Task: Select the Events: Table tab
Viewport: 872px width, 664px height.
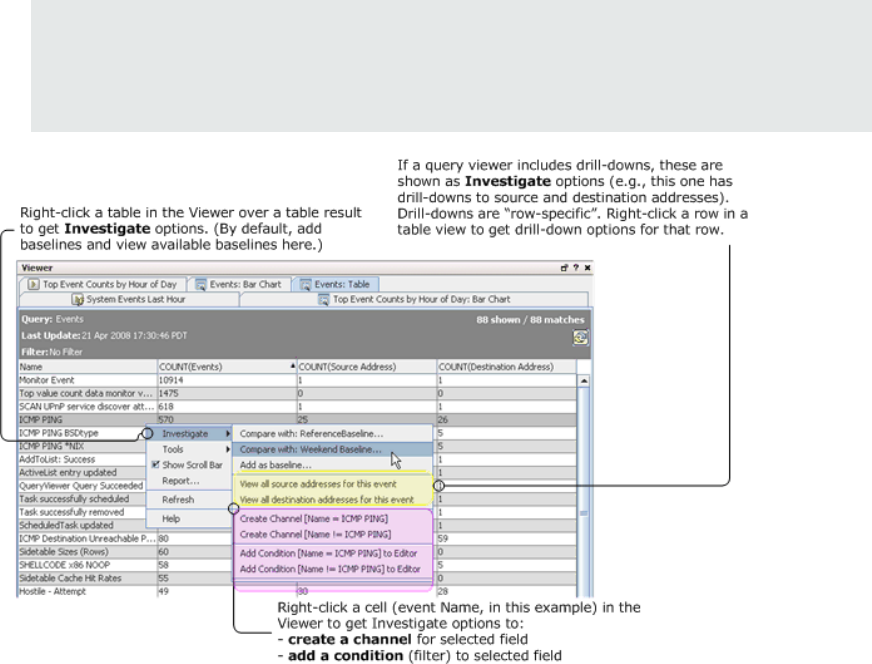Action: pos(336,284)
